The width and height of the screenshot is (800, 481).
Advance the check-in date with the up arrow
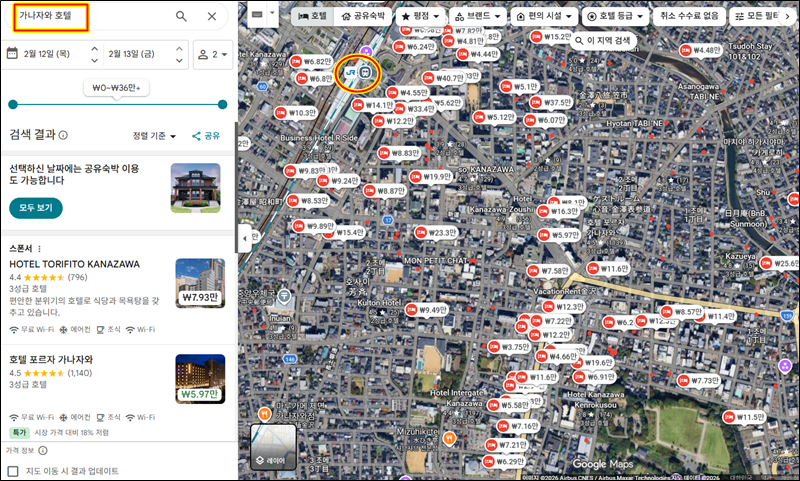pos(94,49)
